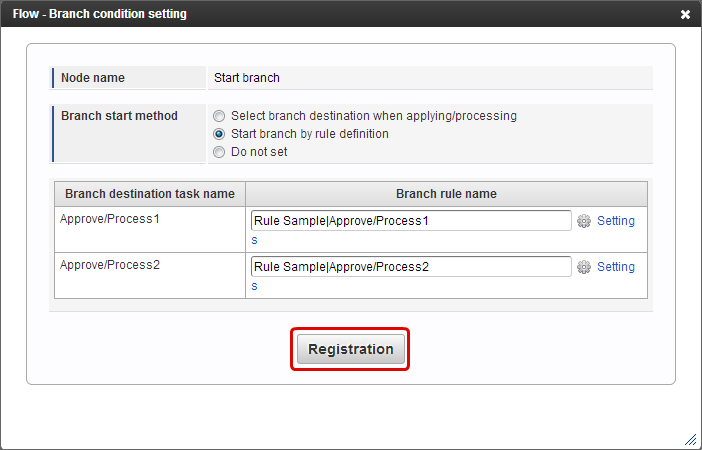Image resolution: width=702 pixels, height=450 pixels.
Task: Click the Registration button
Action: tap(351, 349)
